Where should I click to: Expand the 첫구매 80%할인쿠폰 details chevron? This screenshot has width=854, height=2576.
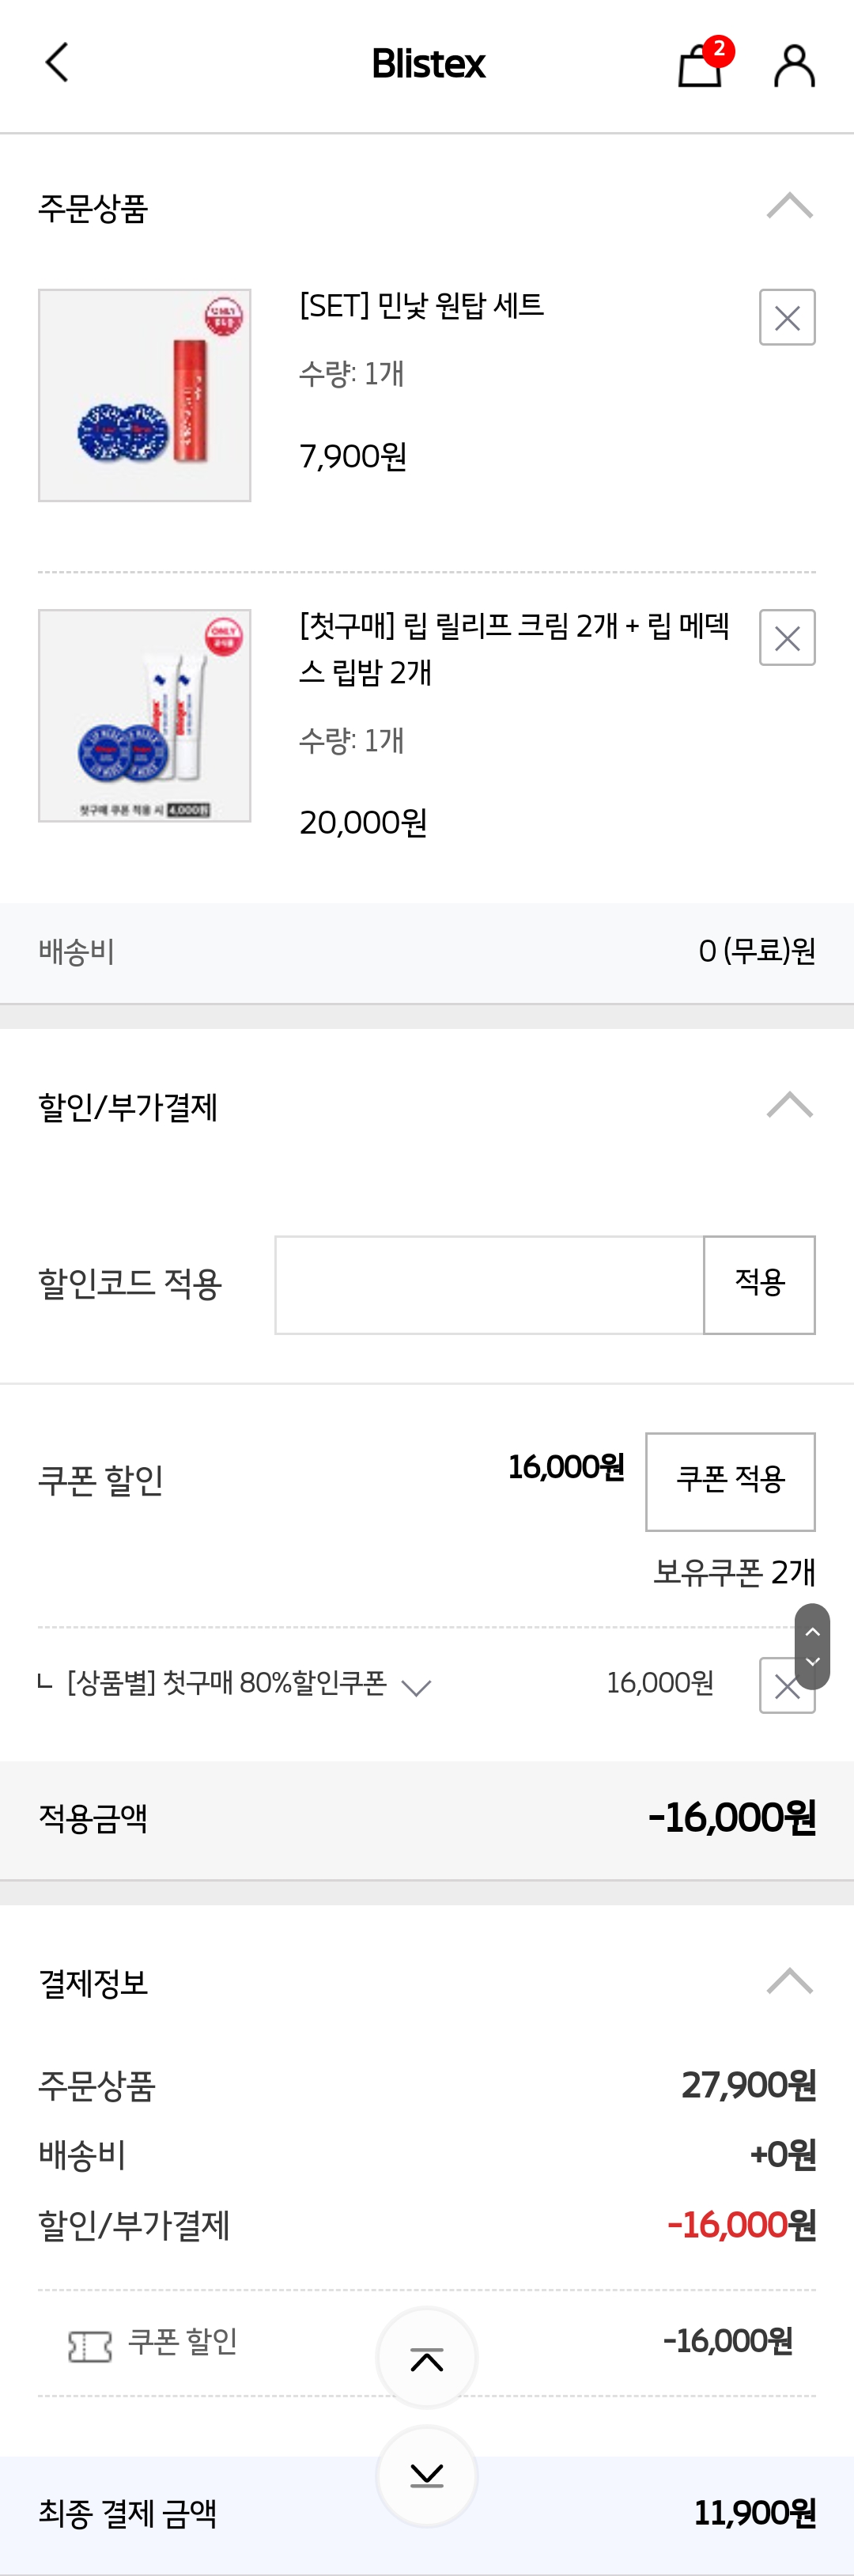pyautogui.click(x=416, y=1687)
